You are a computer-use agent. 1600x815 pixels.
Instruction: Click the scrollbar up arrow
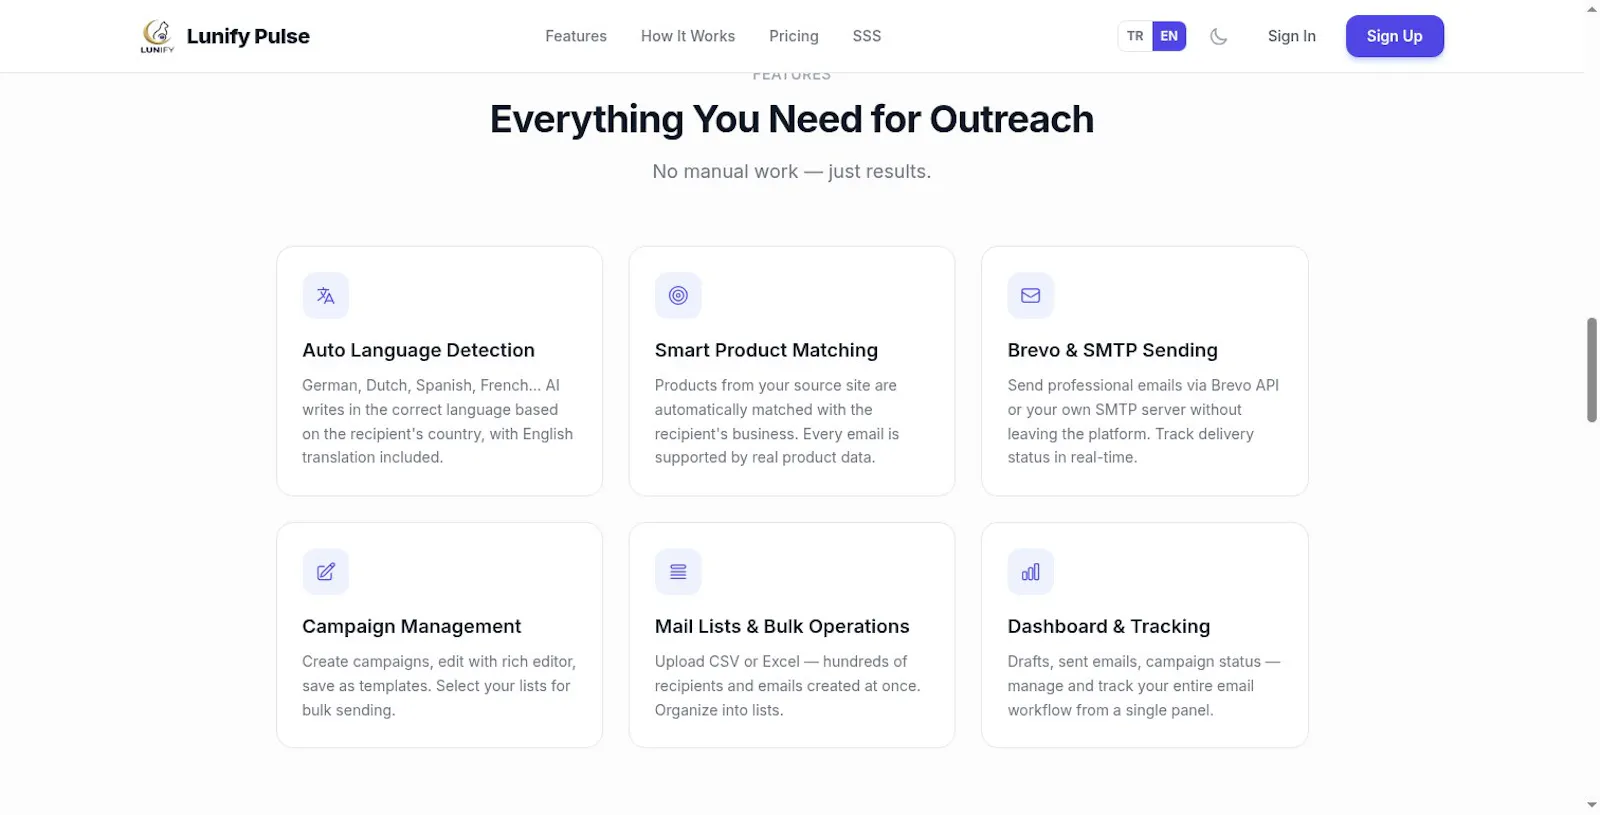tap(1592, 9)
